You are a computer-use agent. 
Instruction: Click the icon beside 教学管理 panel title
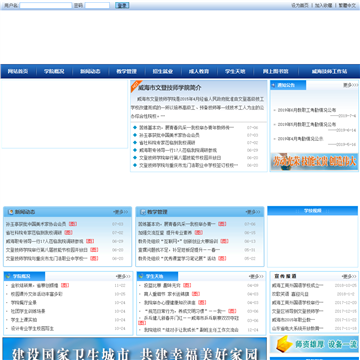pos(143,212)
